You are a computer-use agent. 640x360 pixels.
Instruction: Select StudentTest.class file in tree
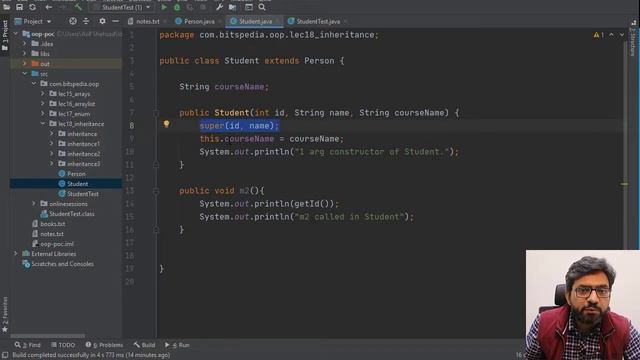71,214
